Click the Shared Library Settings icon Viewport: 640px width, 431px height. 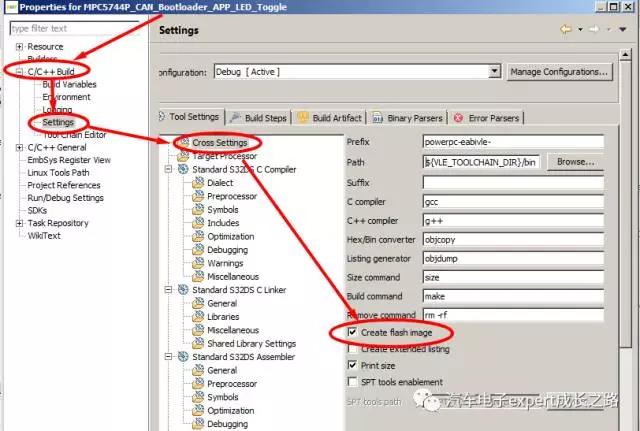198,343
